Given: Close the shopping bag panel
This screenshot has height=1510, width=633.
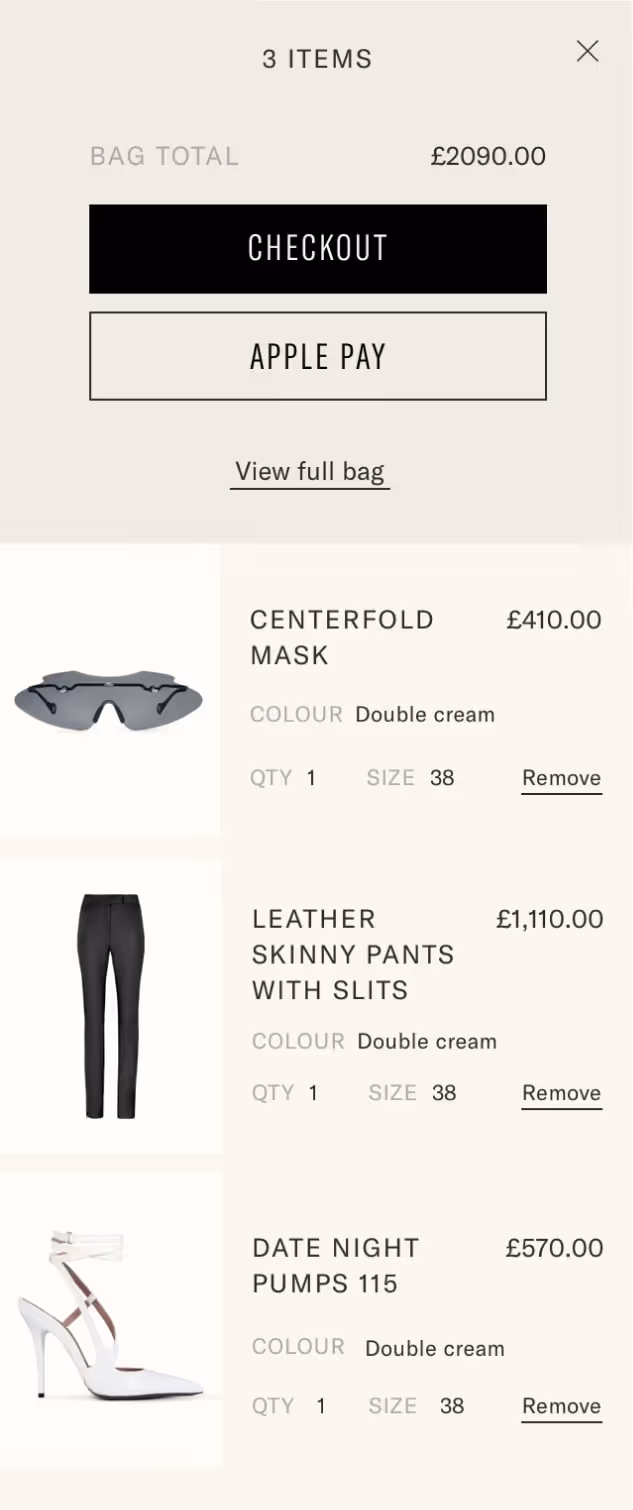Looking at the screenshot, I should [587, 51].
